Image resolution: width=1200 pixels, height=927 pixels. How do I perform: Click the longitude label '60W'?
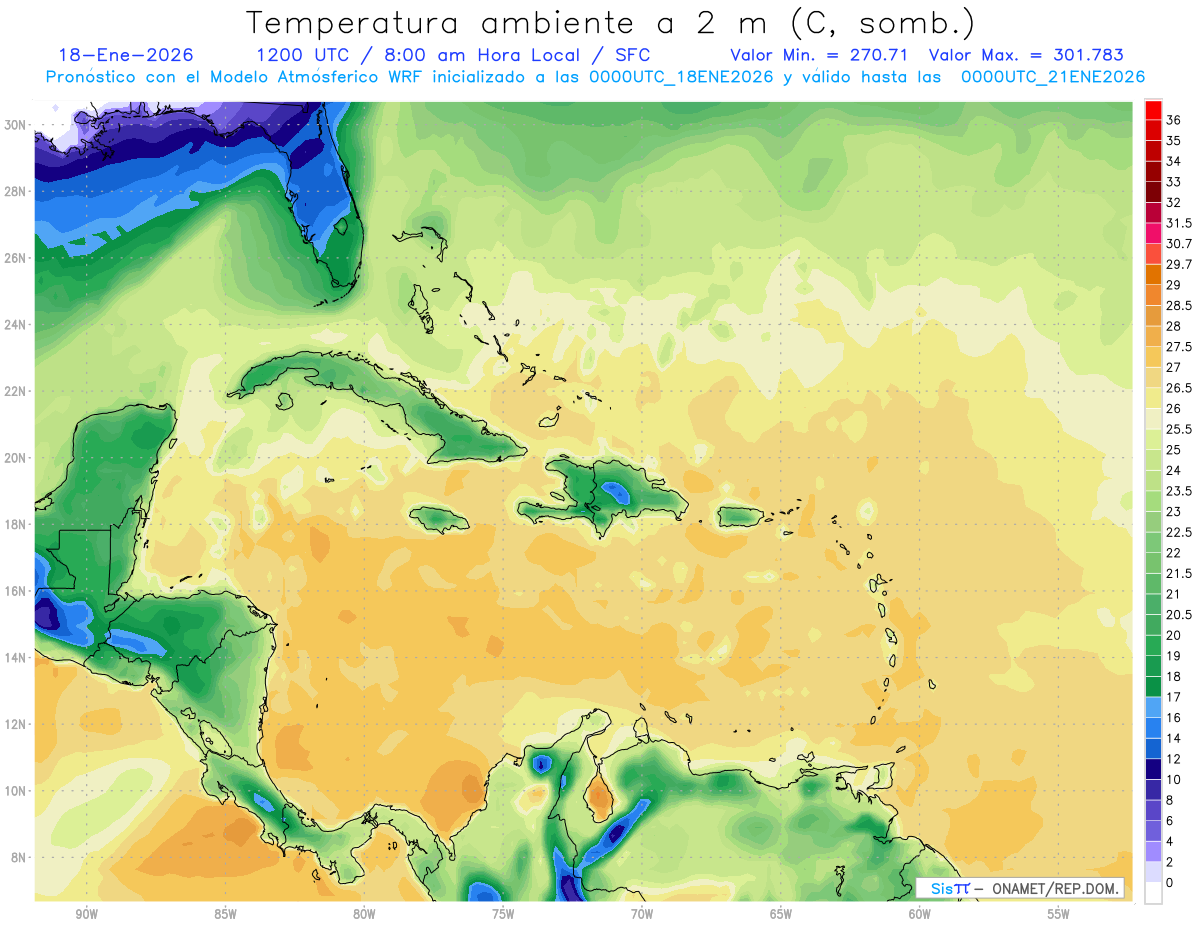point(920,914)
